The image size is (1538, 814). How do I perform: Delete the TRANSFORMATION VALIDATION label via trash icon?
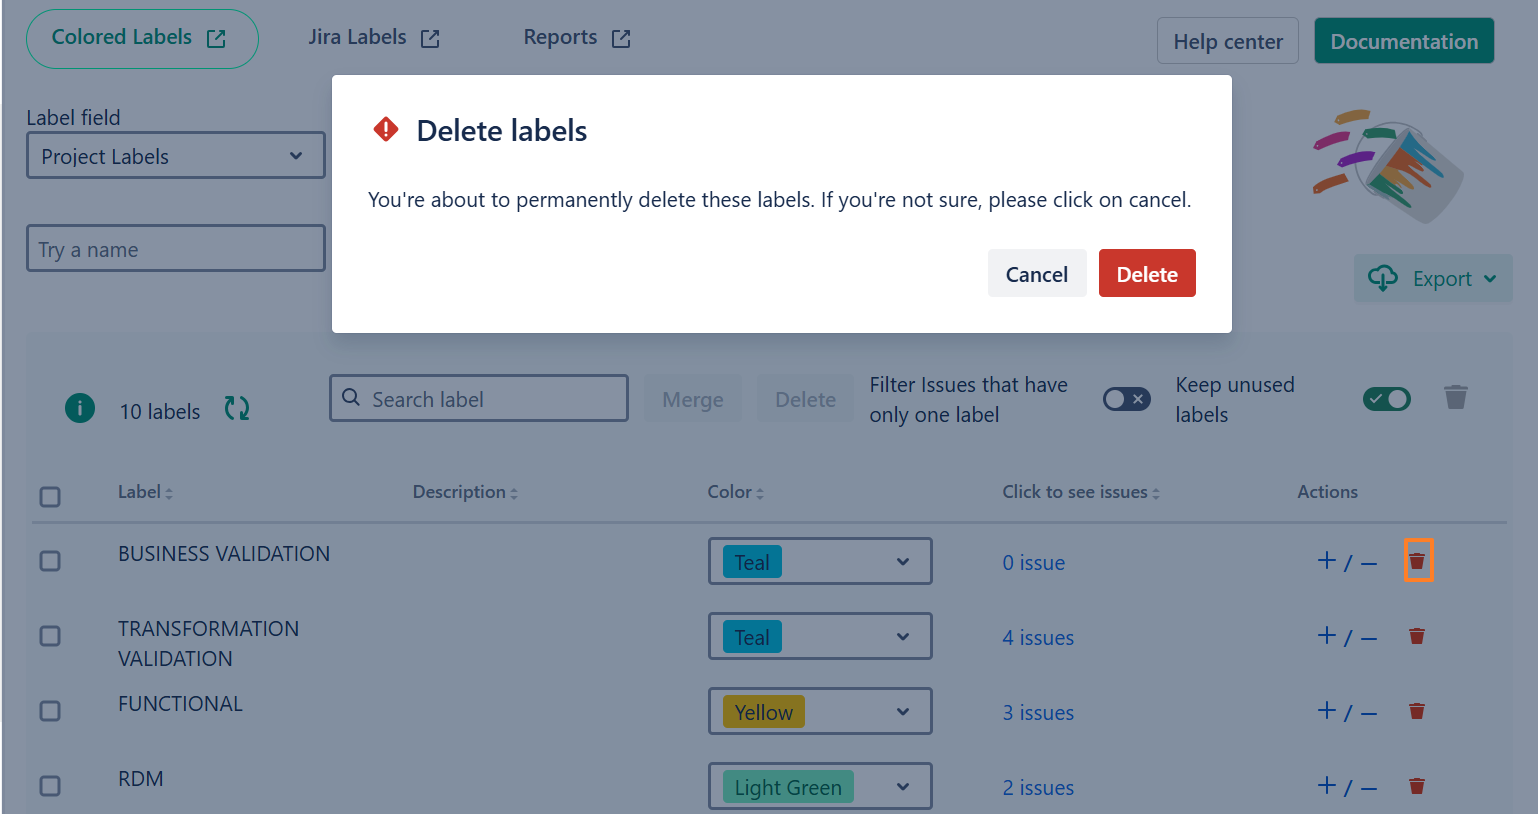click(1417, 636)
